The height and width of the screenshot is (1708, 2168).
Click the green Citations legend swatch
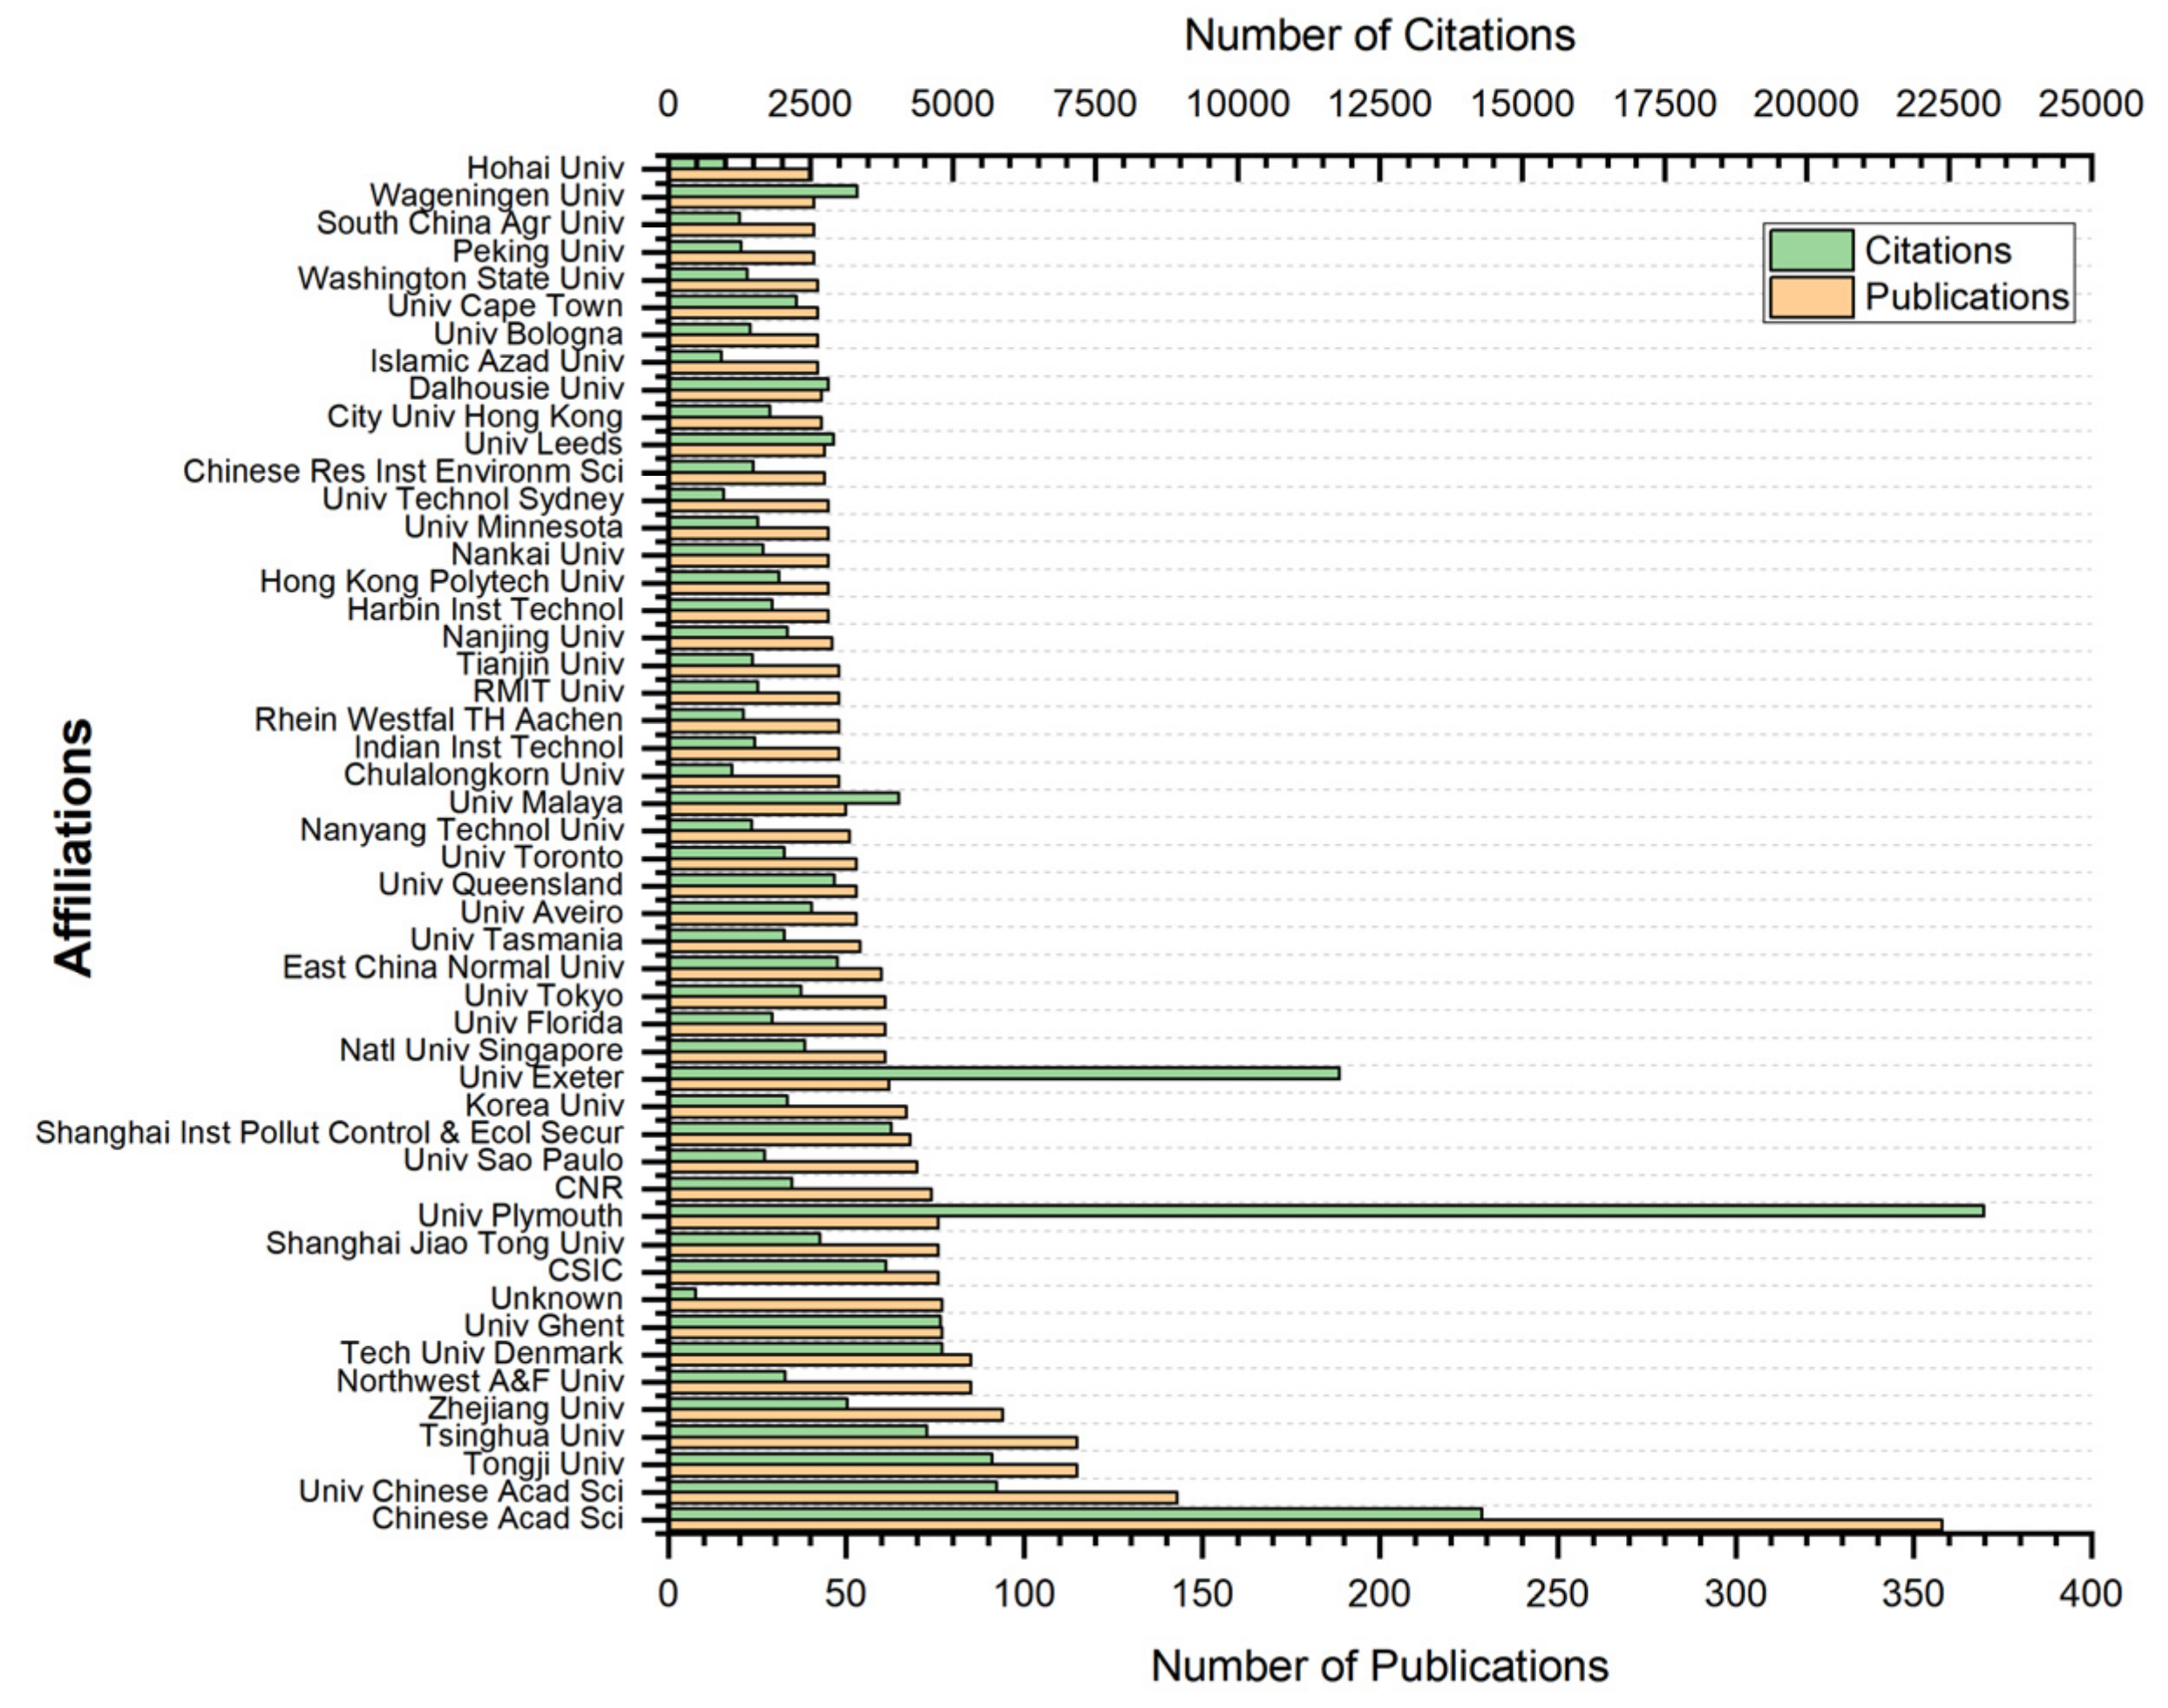click(1810, 250)
